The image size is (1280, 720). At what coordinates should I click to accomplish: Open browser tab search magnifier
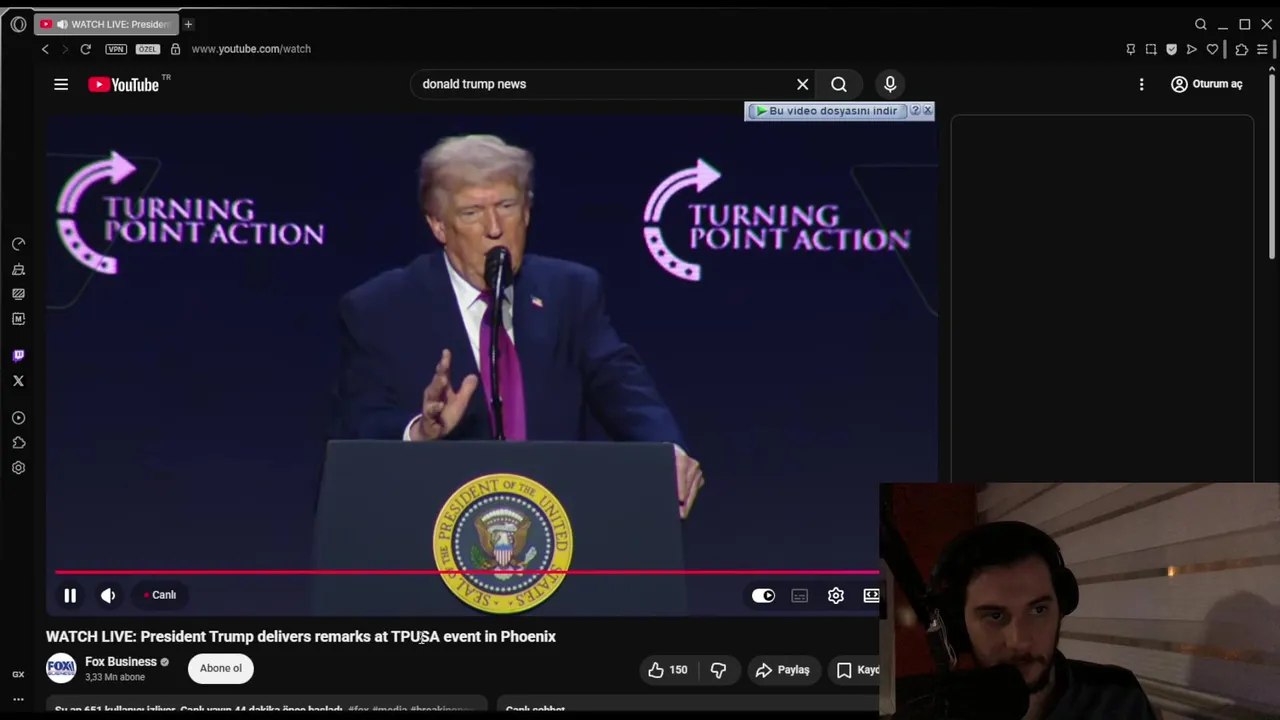tap(1201, 24)
